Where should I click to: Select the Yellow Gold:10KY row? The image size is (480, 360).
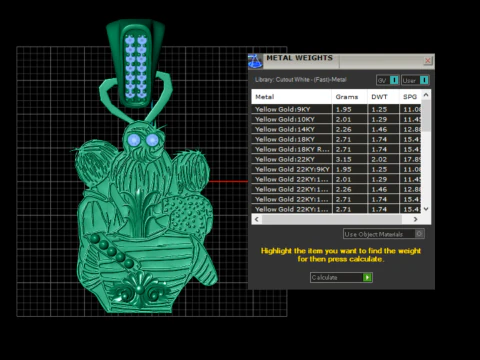(x=336, y=119)
